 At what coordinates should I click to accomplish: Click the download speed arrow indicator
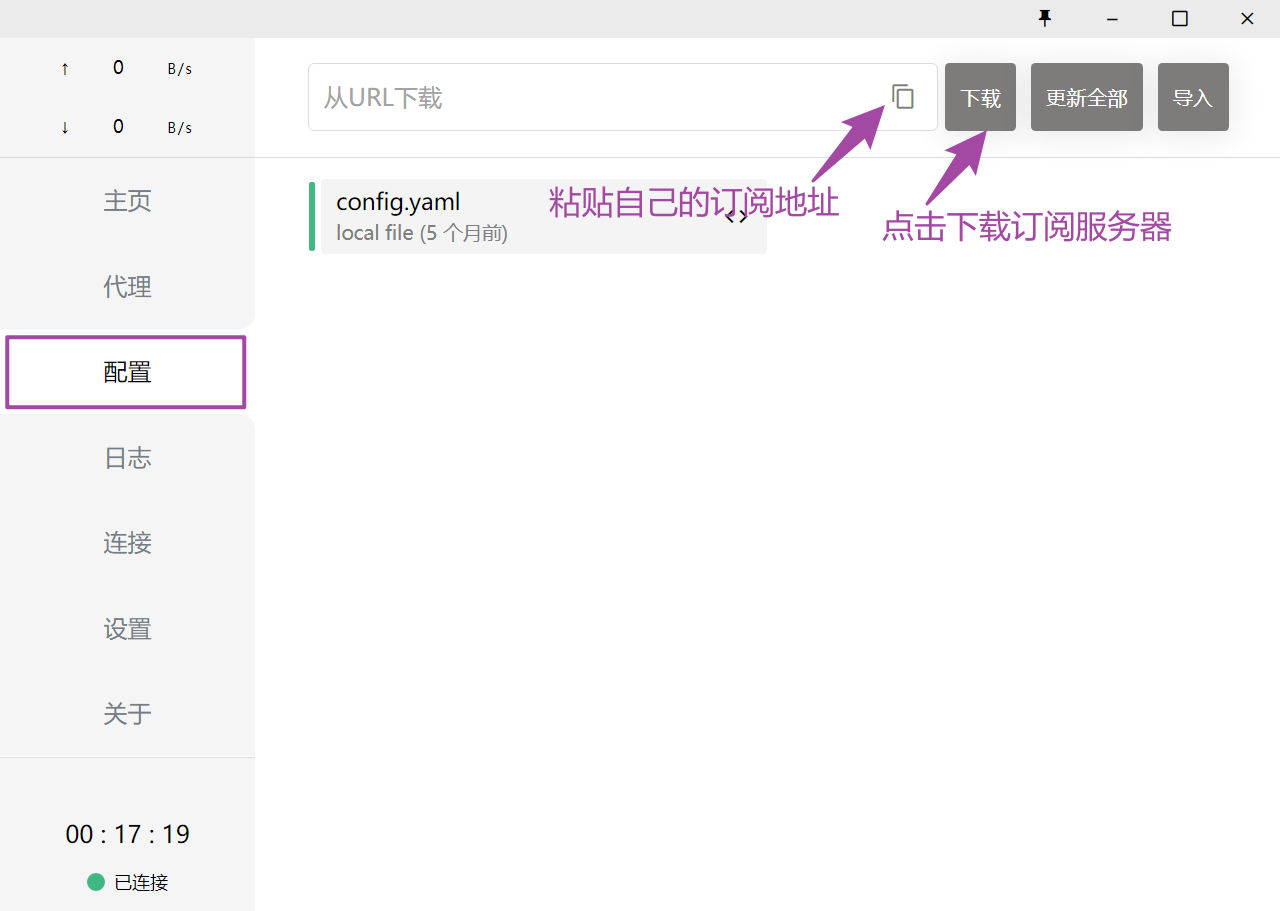coord(65,128)
